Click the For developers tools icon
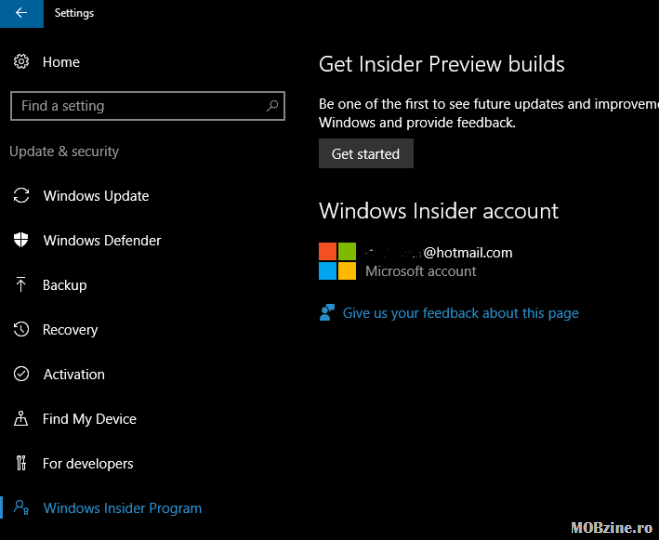The height and width of the screenshot is (540, 659). pyautogui.click(x=21, y=463)
